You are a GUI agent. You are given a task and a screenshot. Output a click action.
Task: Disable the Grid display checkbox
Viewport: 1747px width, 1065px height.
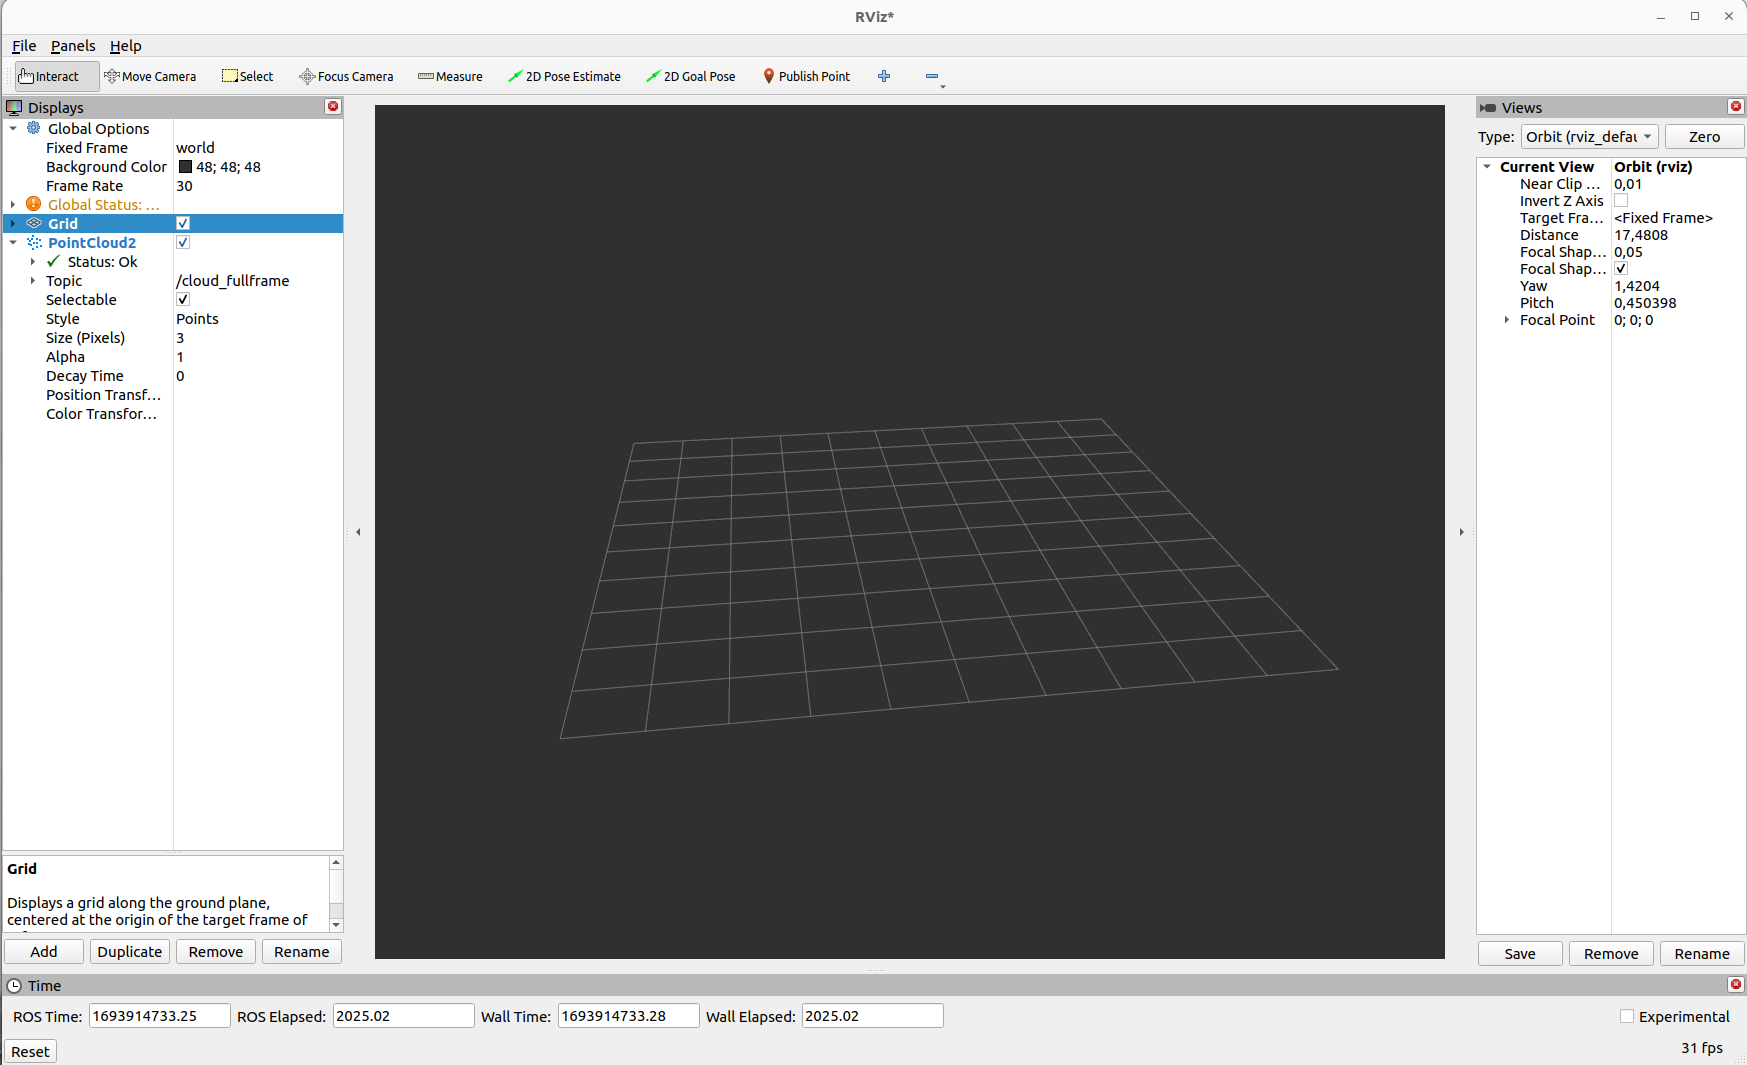(182, 223)
